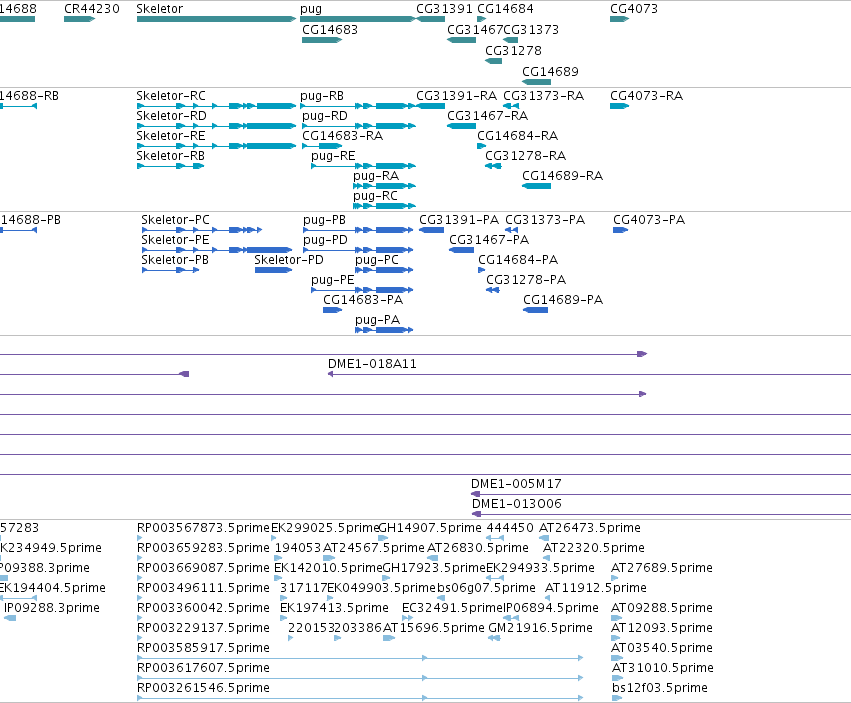Viewport: 851px width, 703px height.
Task: Click the CG31391-RA transcript label
Action: point(456,96)
